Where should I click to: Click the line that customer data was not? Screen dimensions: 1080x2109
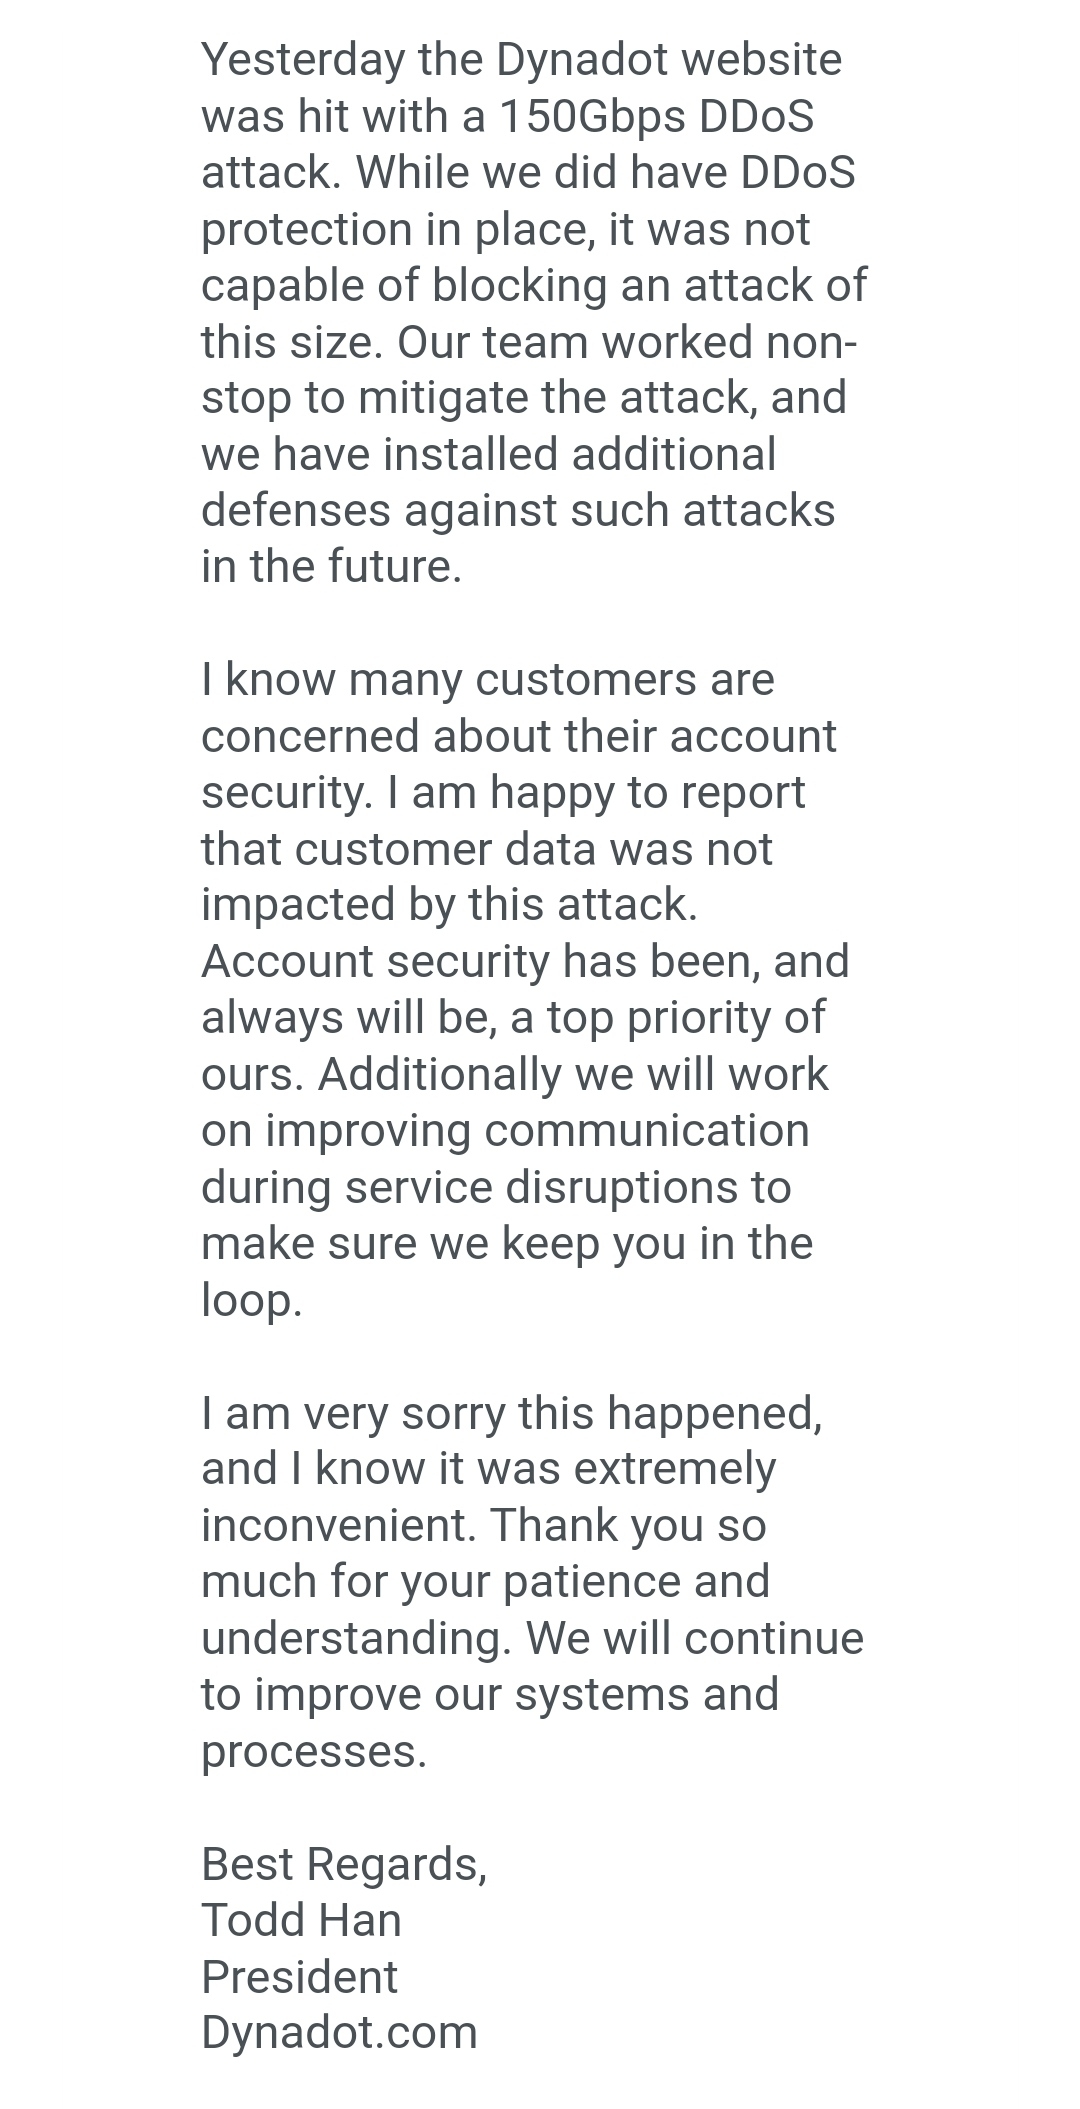coord(486,849)
